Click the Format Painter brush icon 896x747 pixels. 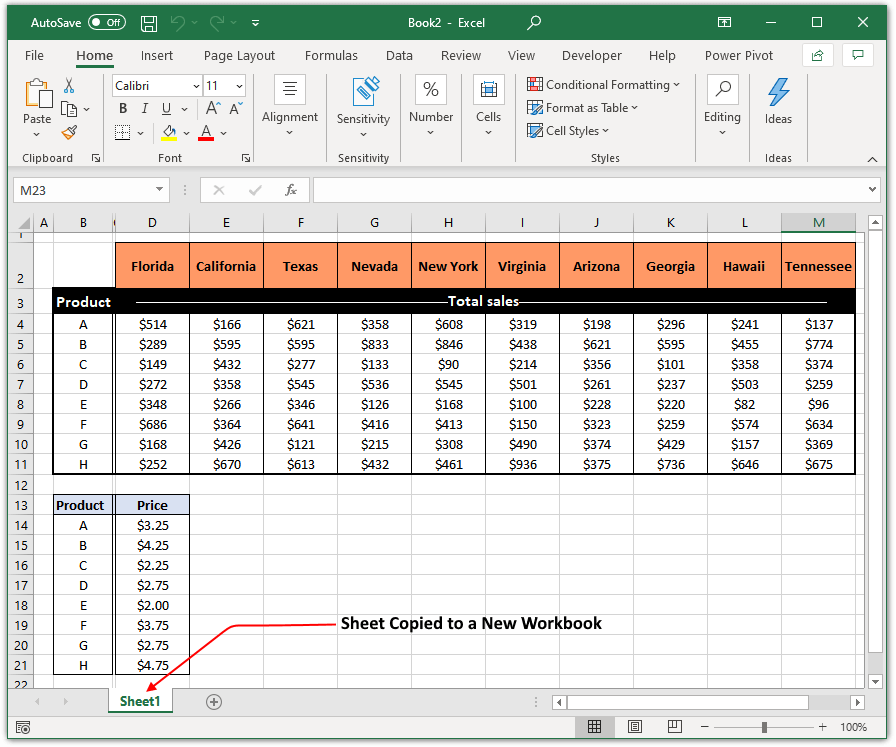pos(69,132)
